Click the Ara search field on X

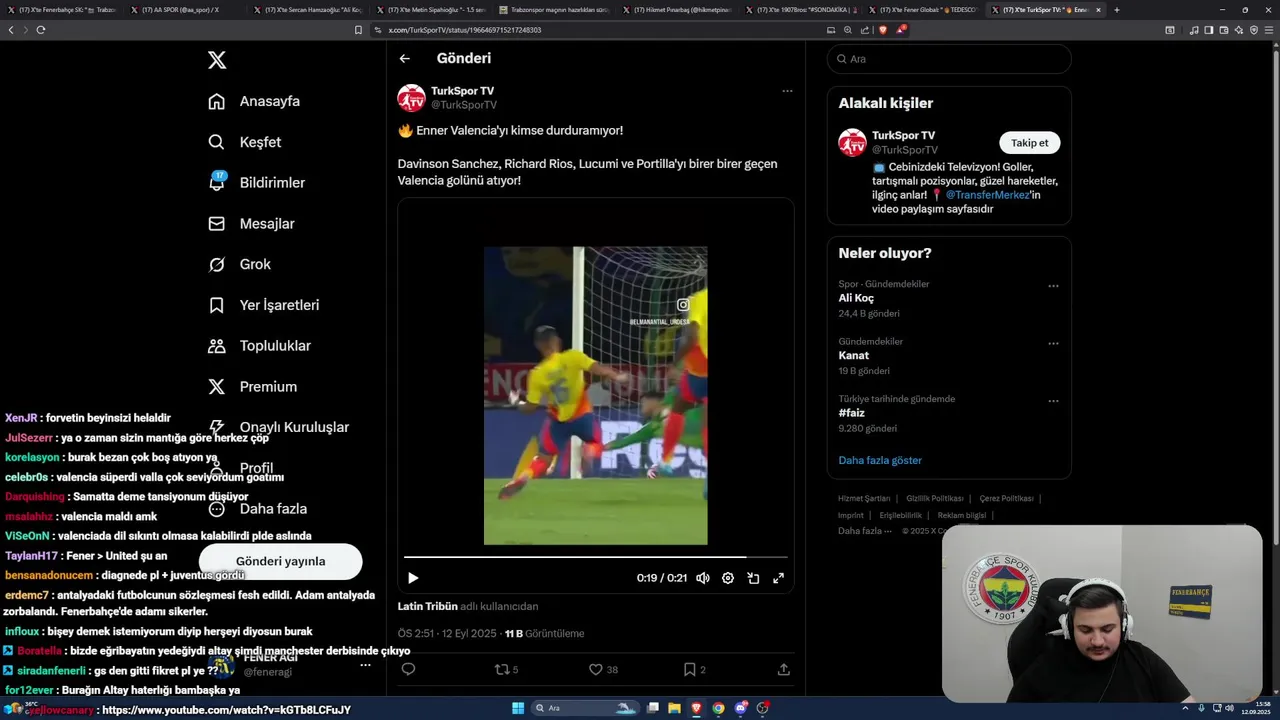[949, 59]
